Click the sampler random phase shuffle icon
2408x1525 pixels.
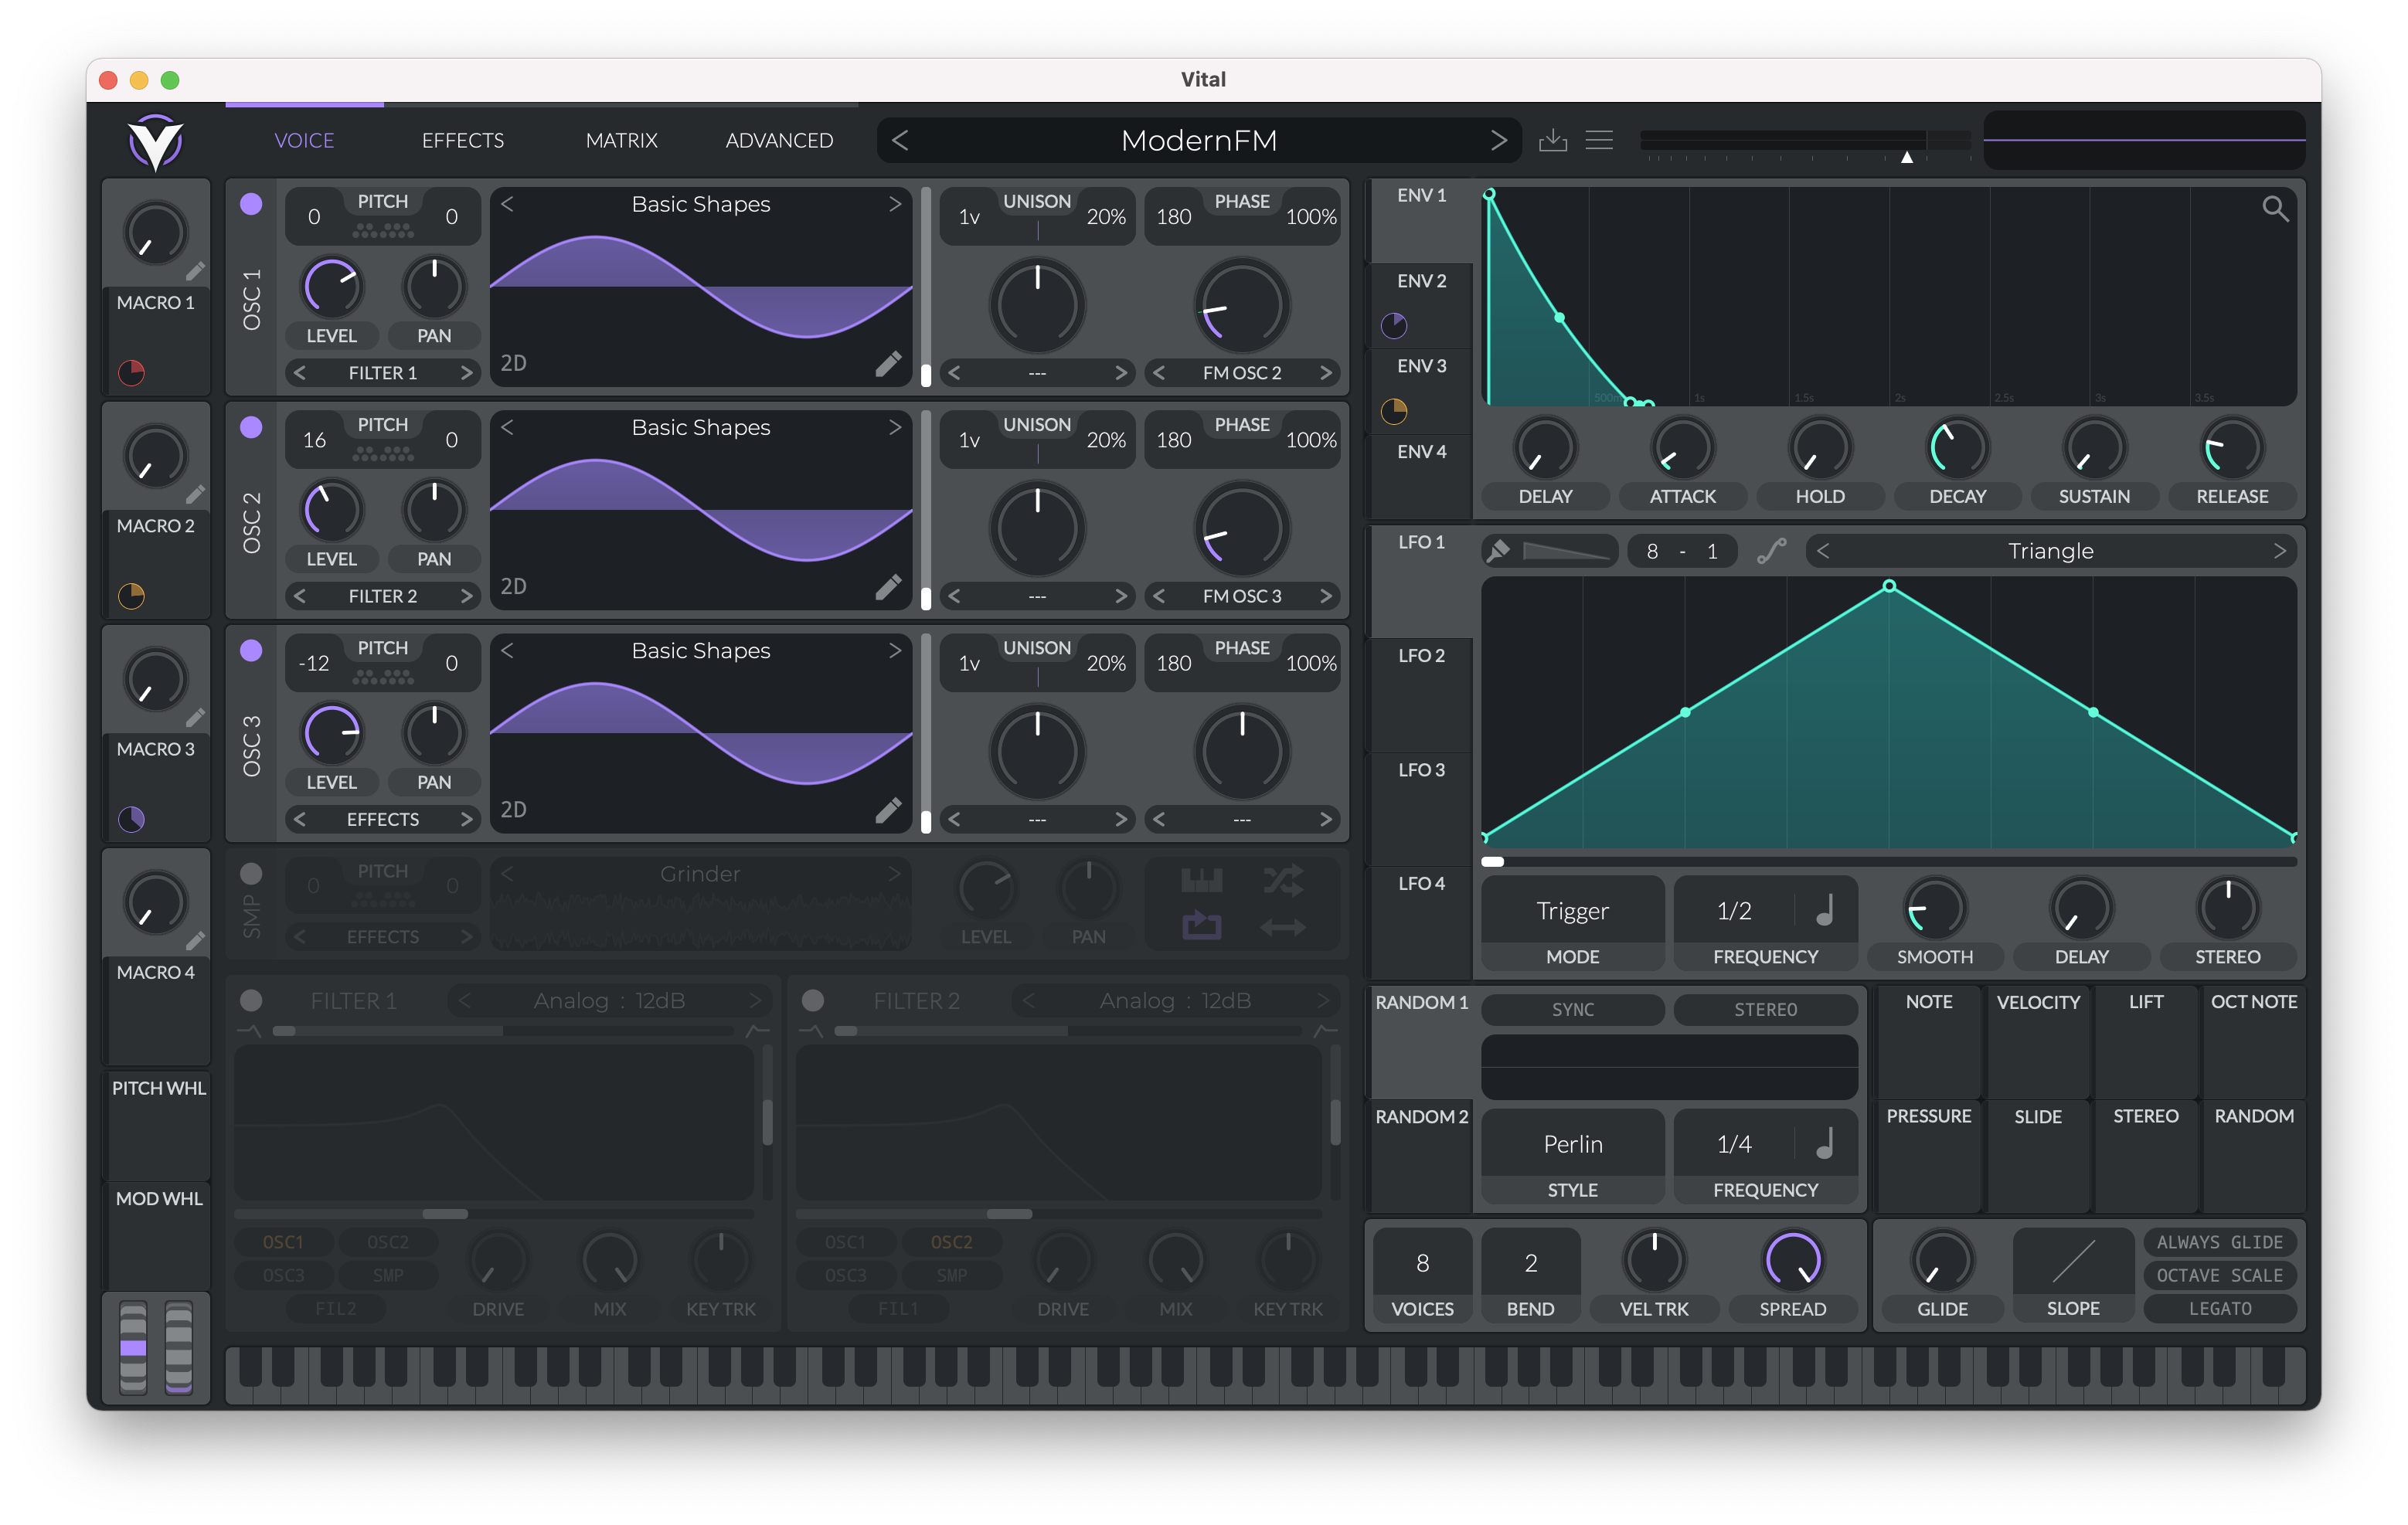1283,881
